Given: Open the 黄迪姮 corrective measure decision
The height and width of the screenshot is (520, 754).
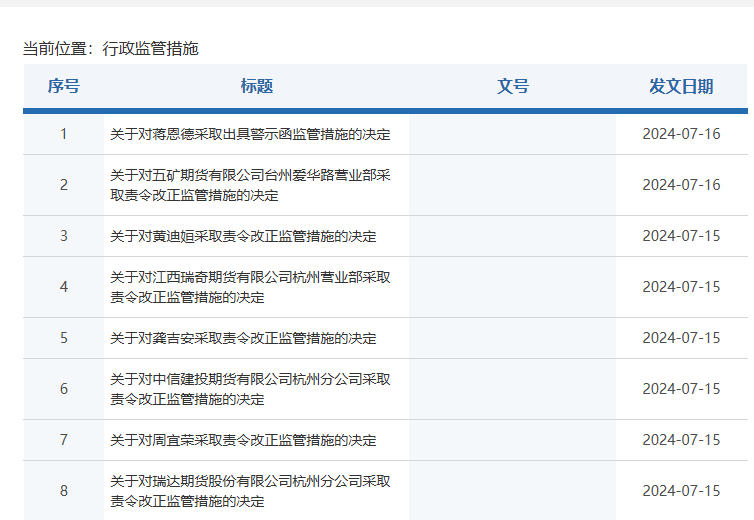Looking at the screenshot, I should [243, 236].
